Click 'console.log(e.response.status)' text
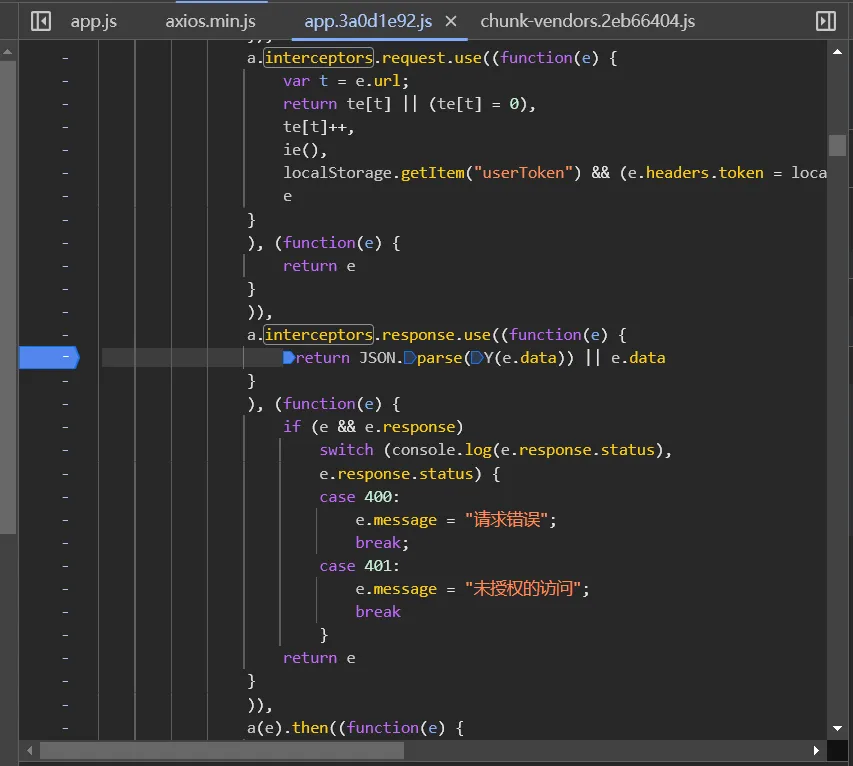Image resolution: width=853 pixels, height=766 pixels. coord(527,450)
